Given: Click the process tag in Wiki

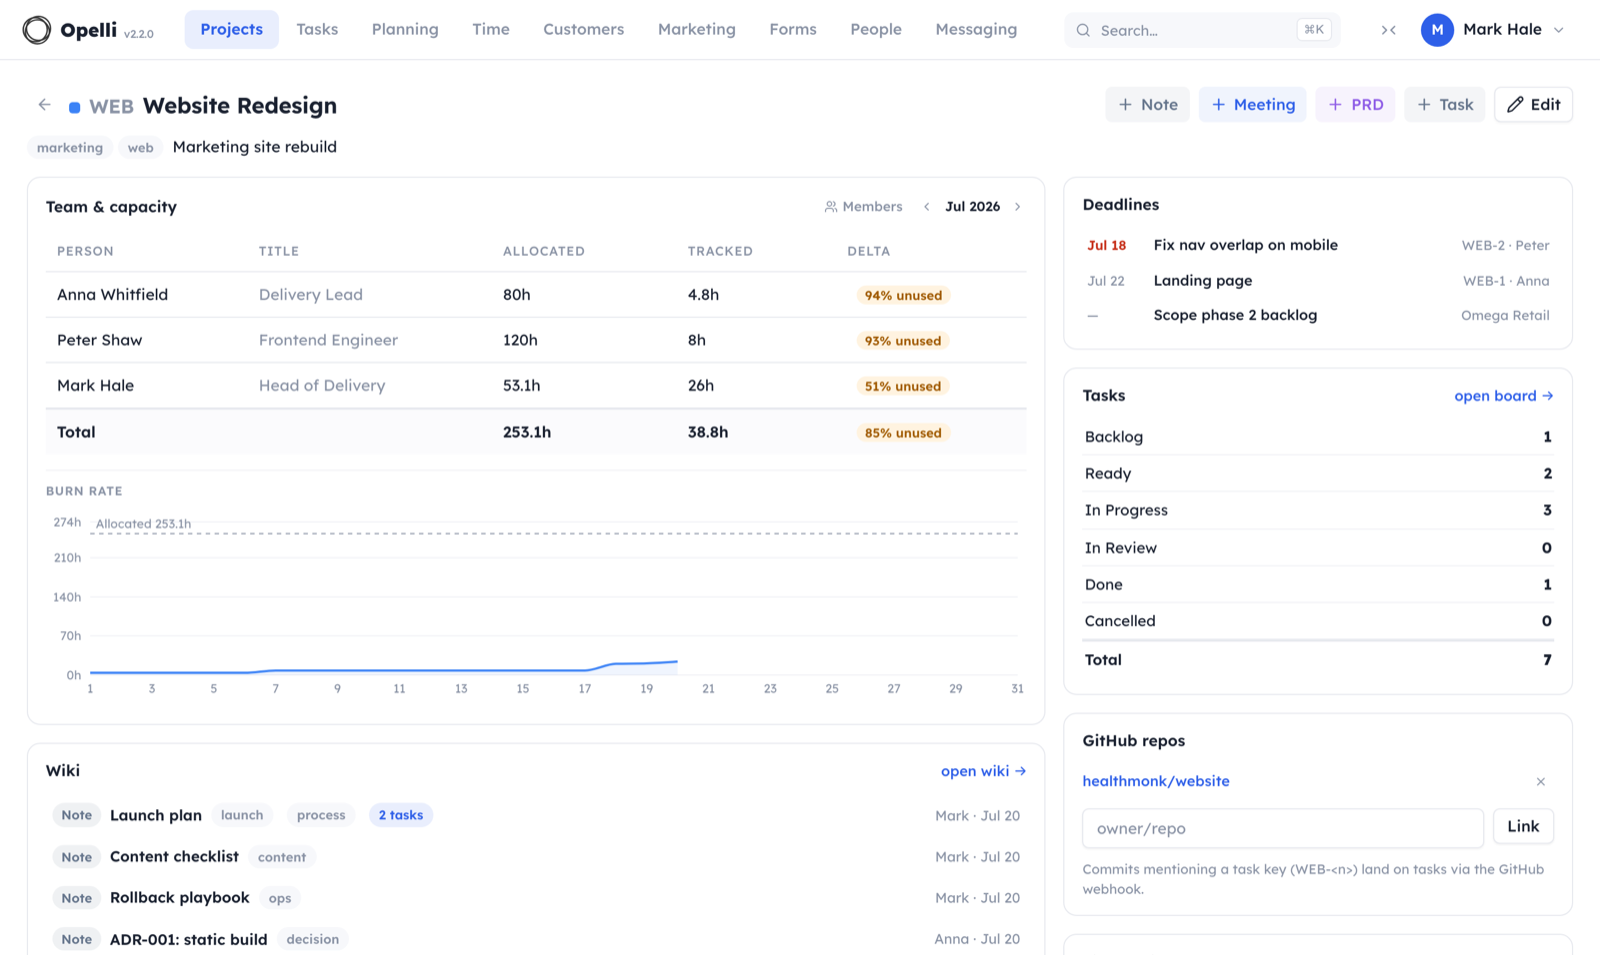Looking at the screenshot, I should tap(321, 816).
